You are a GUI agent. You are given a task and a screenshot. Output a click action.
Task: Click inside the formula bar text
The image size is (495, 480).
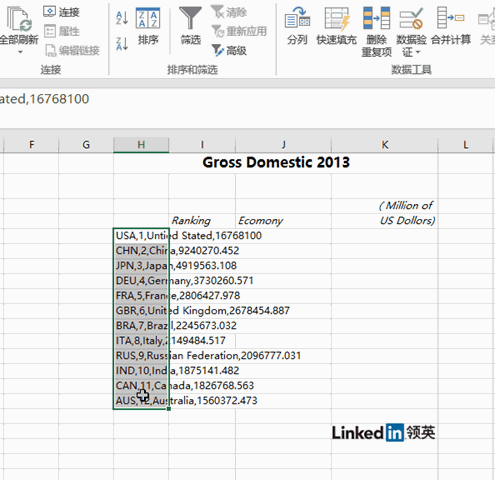[45, 99]
